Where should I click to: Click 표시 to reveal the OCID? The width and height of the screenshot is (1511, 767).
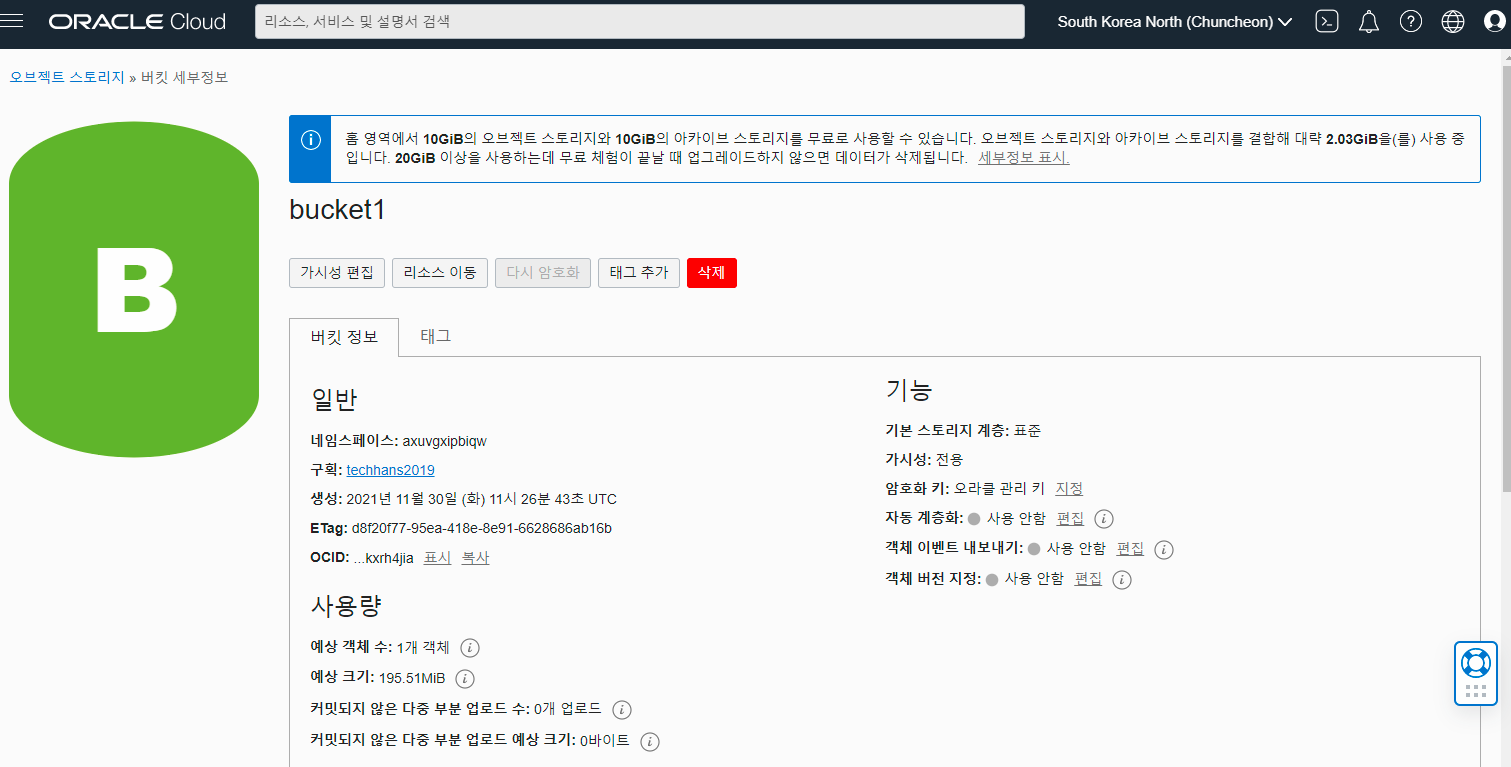click(438, 558)
